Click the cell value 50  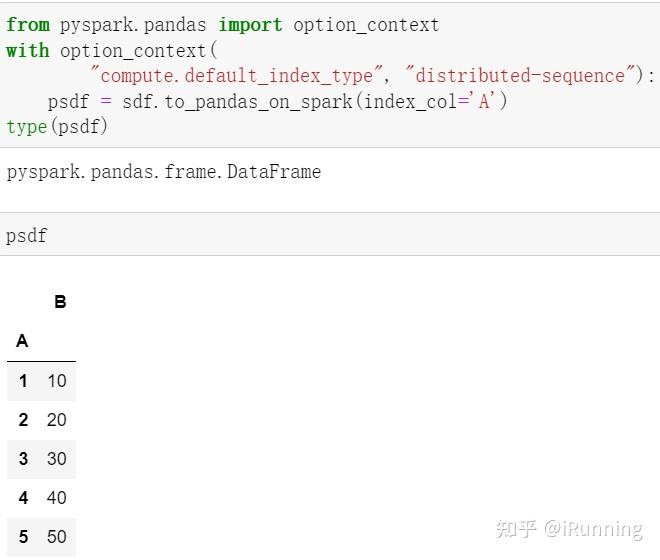pos(57,537)
